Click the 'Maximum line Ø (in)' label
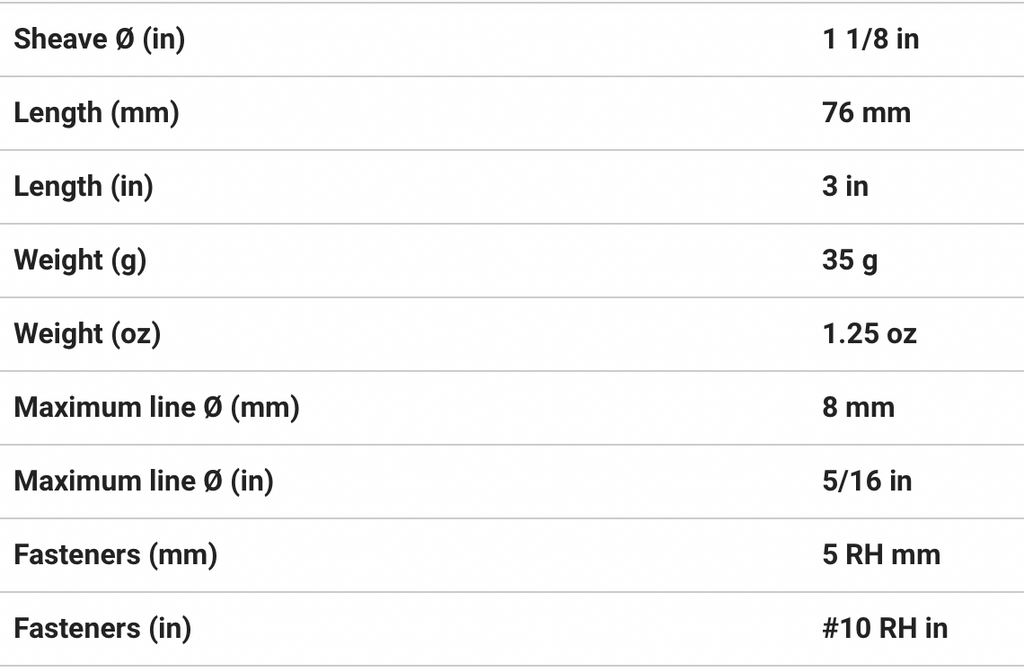This screenshot has width=1024, height=672. tap(143, 481)
